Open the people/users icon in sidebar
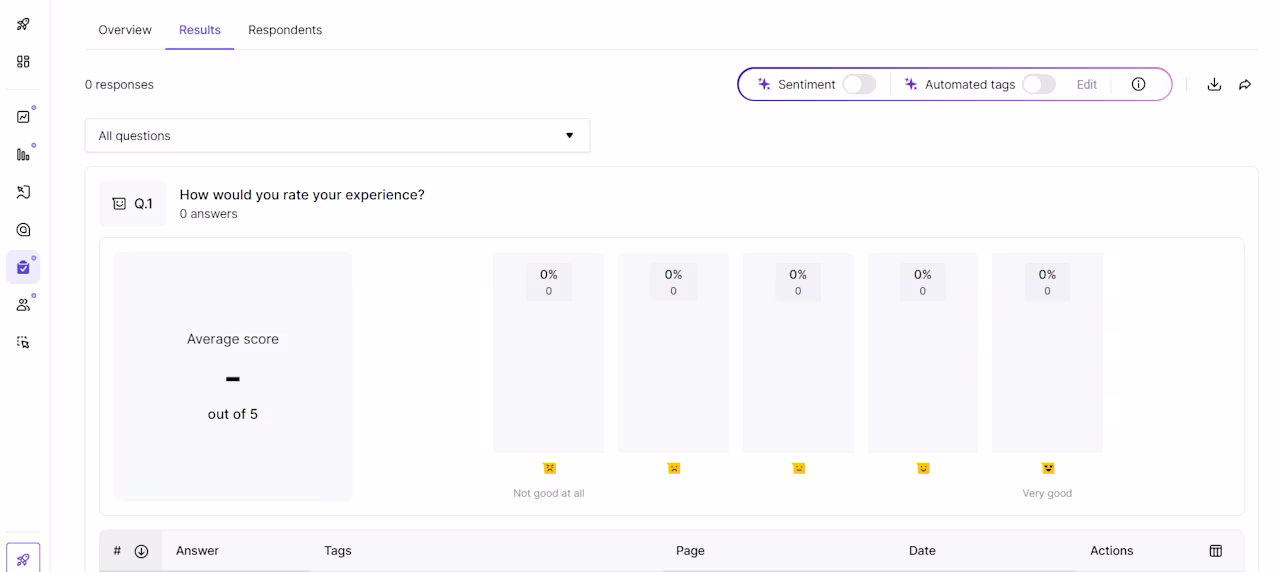Viewport: 1280px width, 572px height. point(23,305)
